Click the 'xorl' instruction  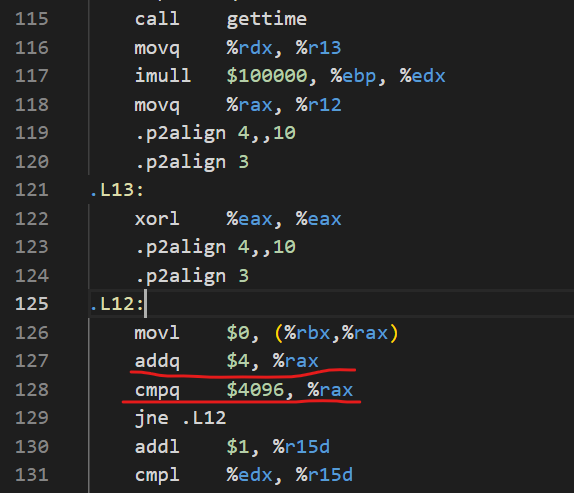click(x=157, y=219)
